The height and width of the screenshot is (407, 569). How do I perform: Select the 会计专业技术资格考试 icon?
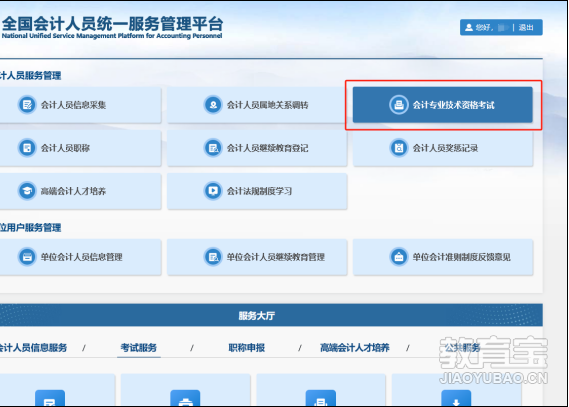(x=399, y=105)
